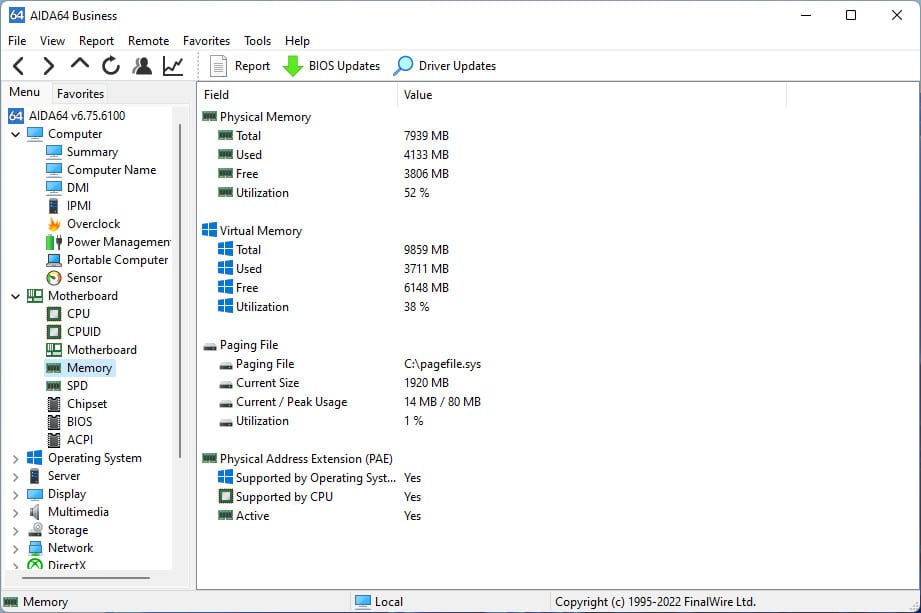Image resolution: width=921 pixels, height=613 pixels.
Task: Click the Chipset icon in tree
Action: 54,404
